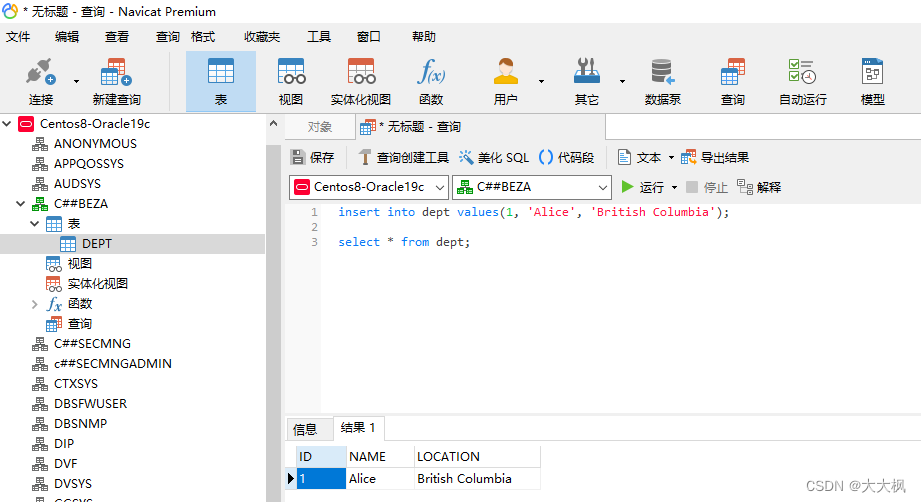Open the 用户 dropdown arrow
The image size is (921, 502).
541,82
